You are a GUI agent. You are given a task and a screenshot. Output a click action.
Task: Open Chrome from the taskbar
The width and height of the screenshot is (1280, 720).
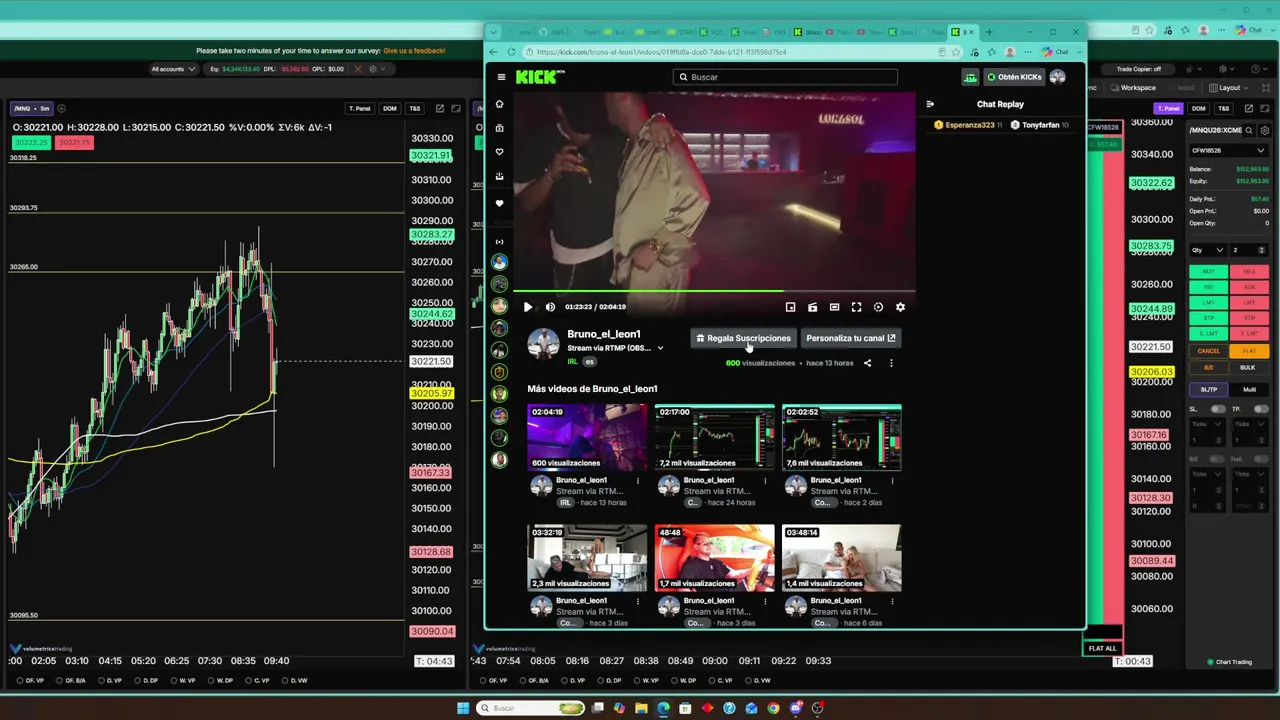(773, 708)
